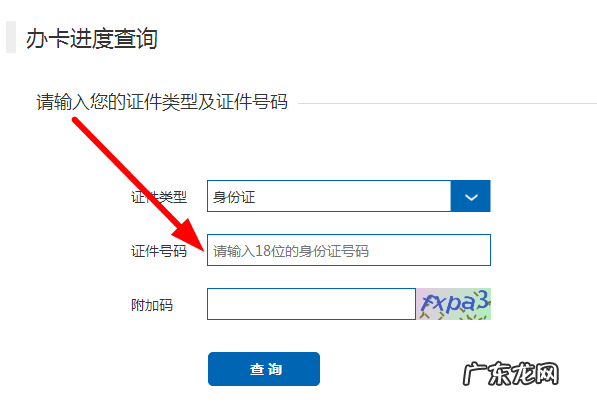The width and height of the screenshot is (597, 403).
Task: Click the gray vertical bar beside title
Action: tap(11, 37)
